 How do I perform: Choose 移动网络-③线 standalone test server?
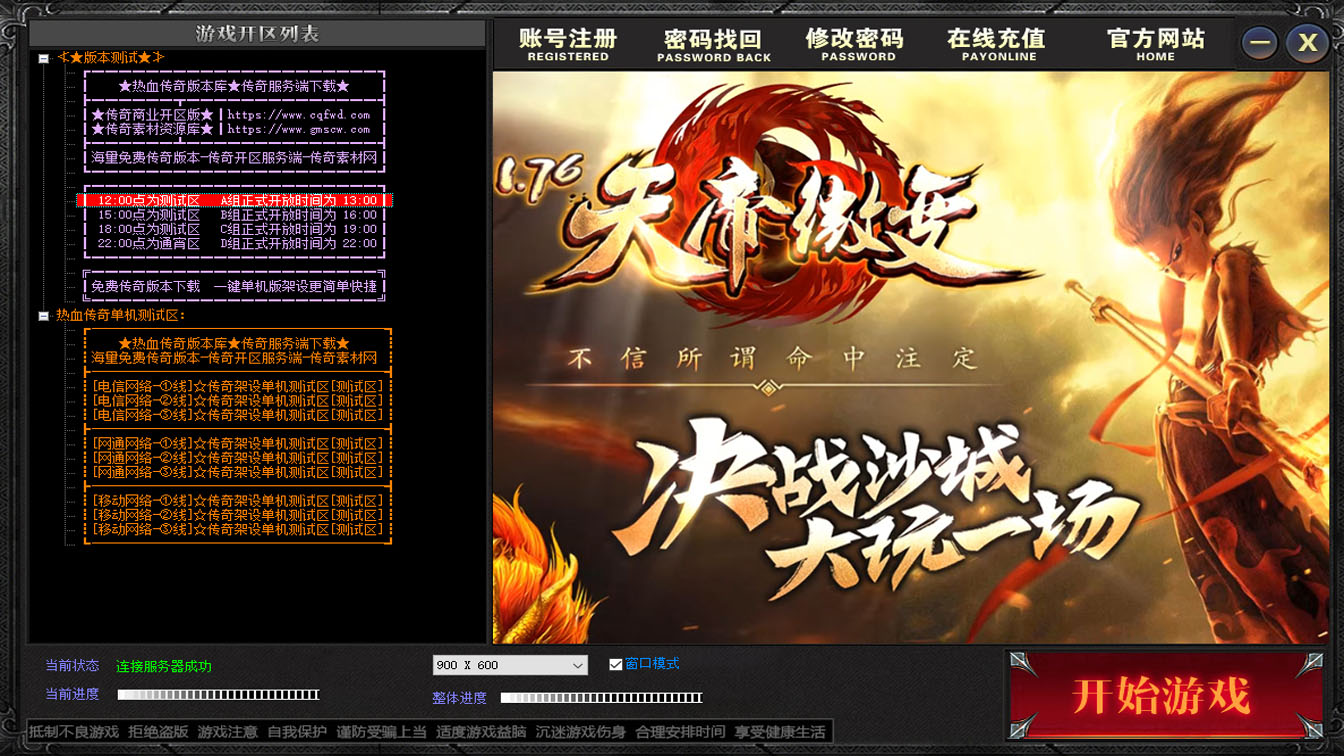237,529
